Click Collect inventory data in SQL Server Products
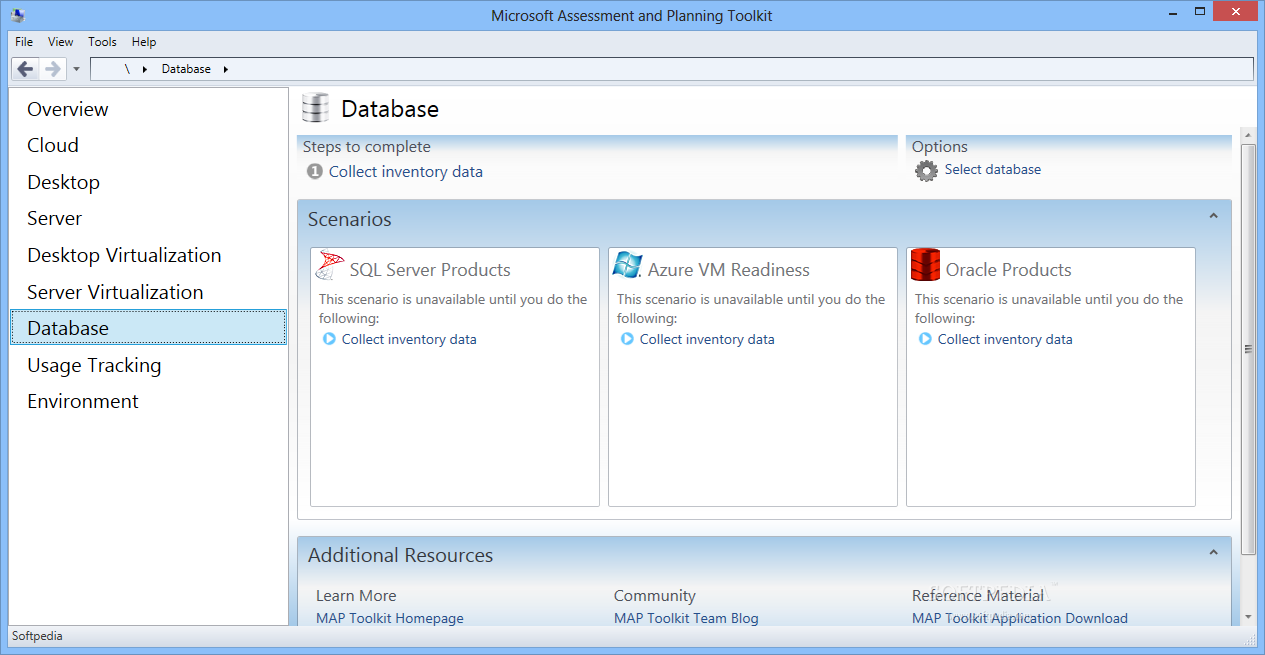Viewport: 1265px width, 655px height. point(409,339)
